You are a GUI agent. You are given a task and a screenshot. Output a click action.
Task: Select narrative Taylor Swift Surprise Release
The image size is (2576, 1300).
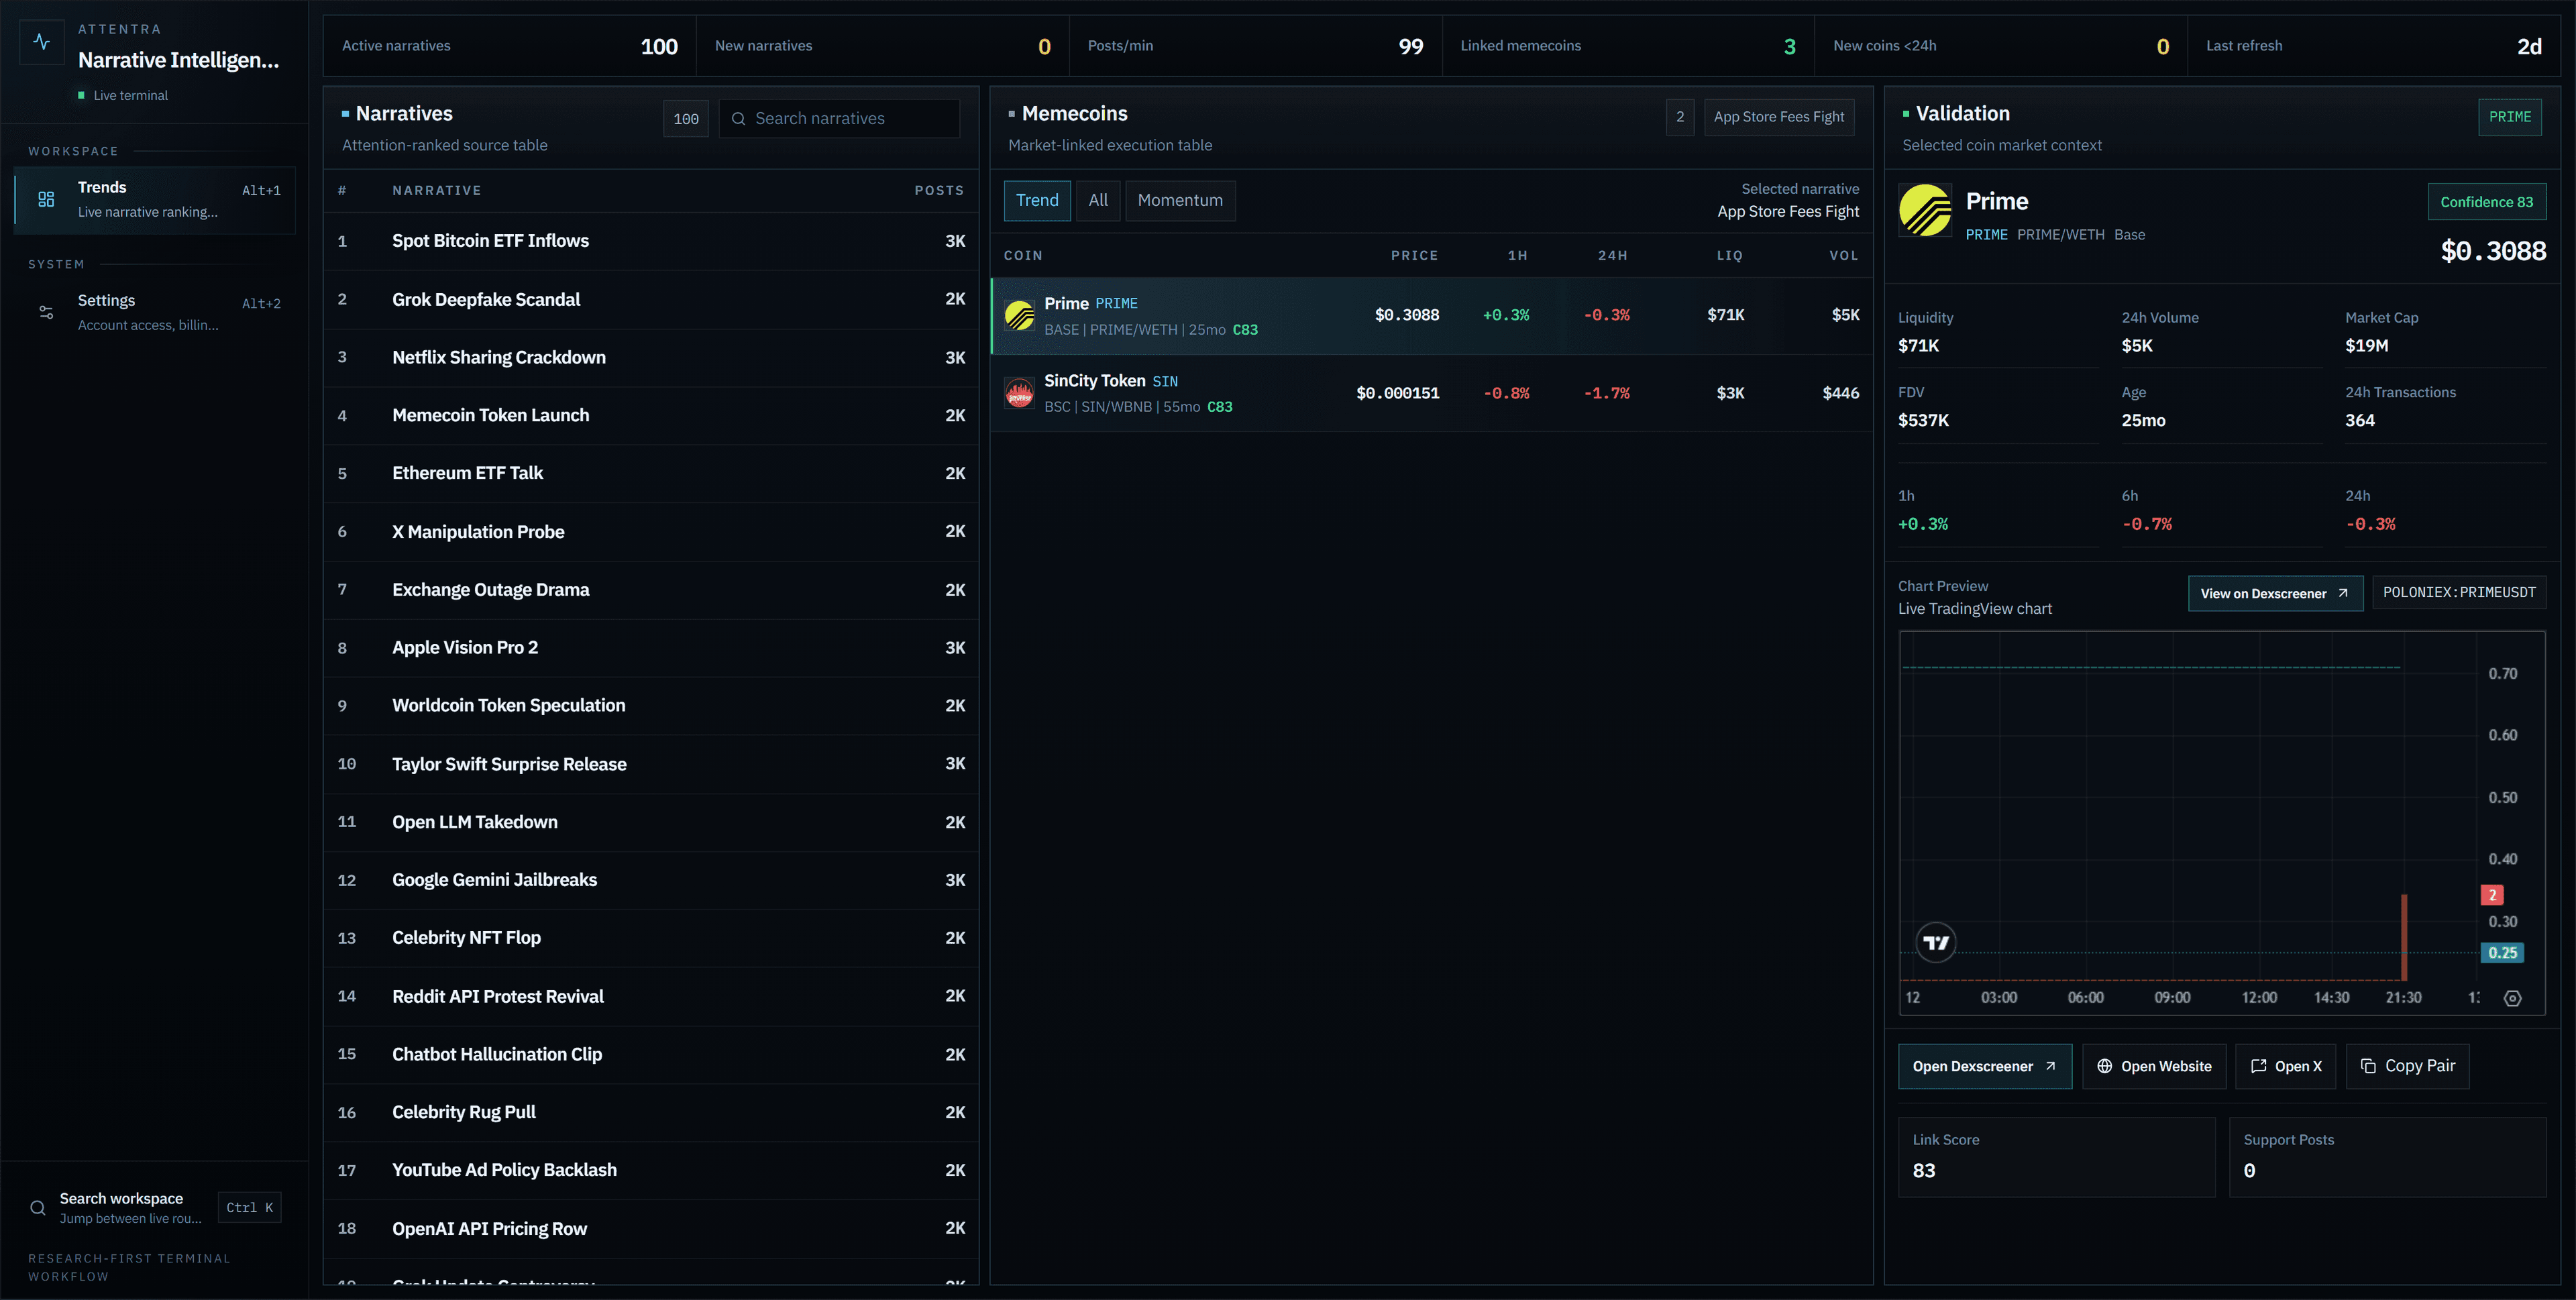tap(651, 764)
